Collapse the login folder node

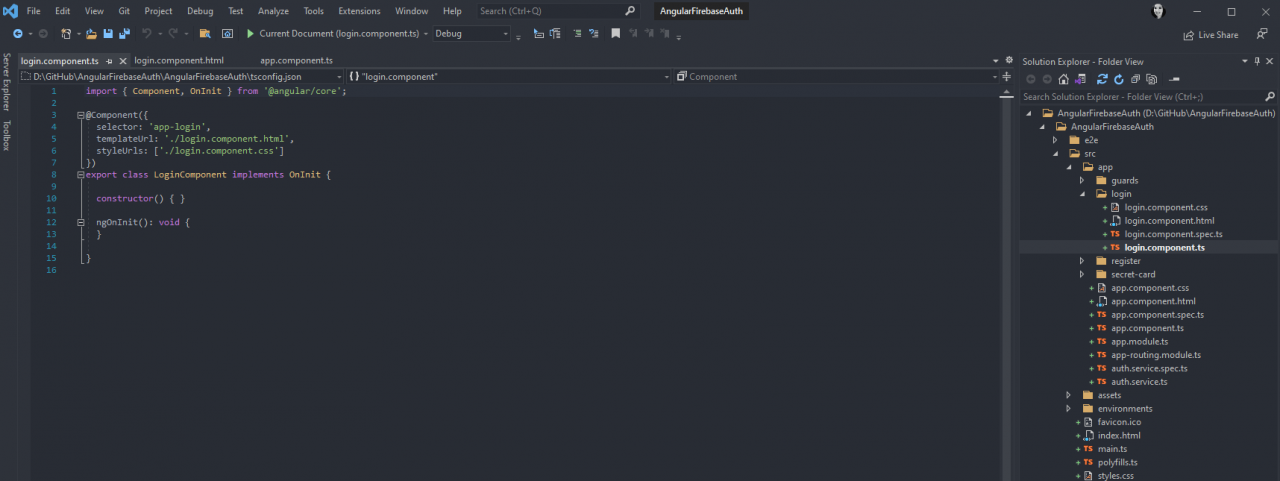[x=1082, y=194]
